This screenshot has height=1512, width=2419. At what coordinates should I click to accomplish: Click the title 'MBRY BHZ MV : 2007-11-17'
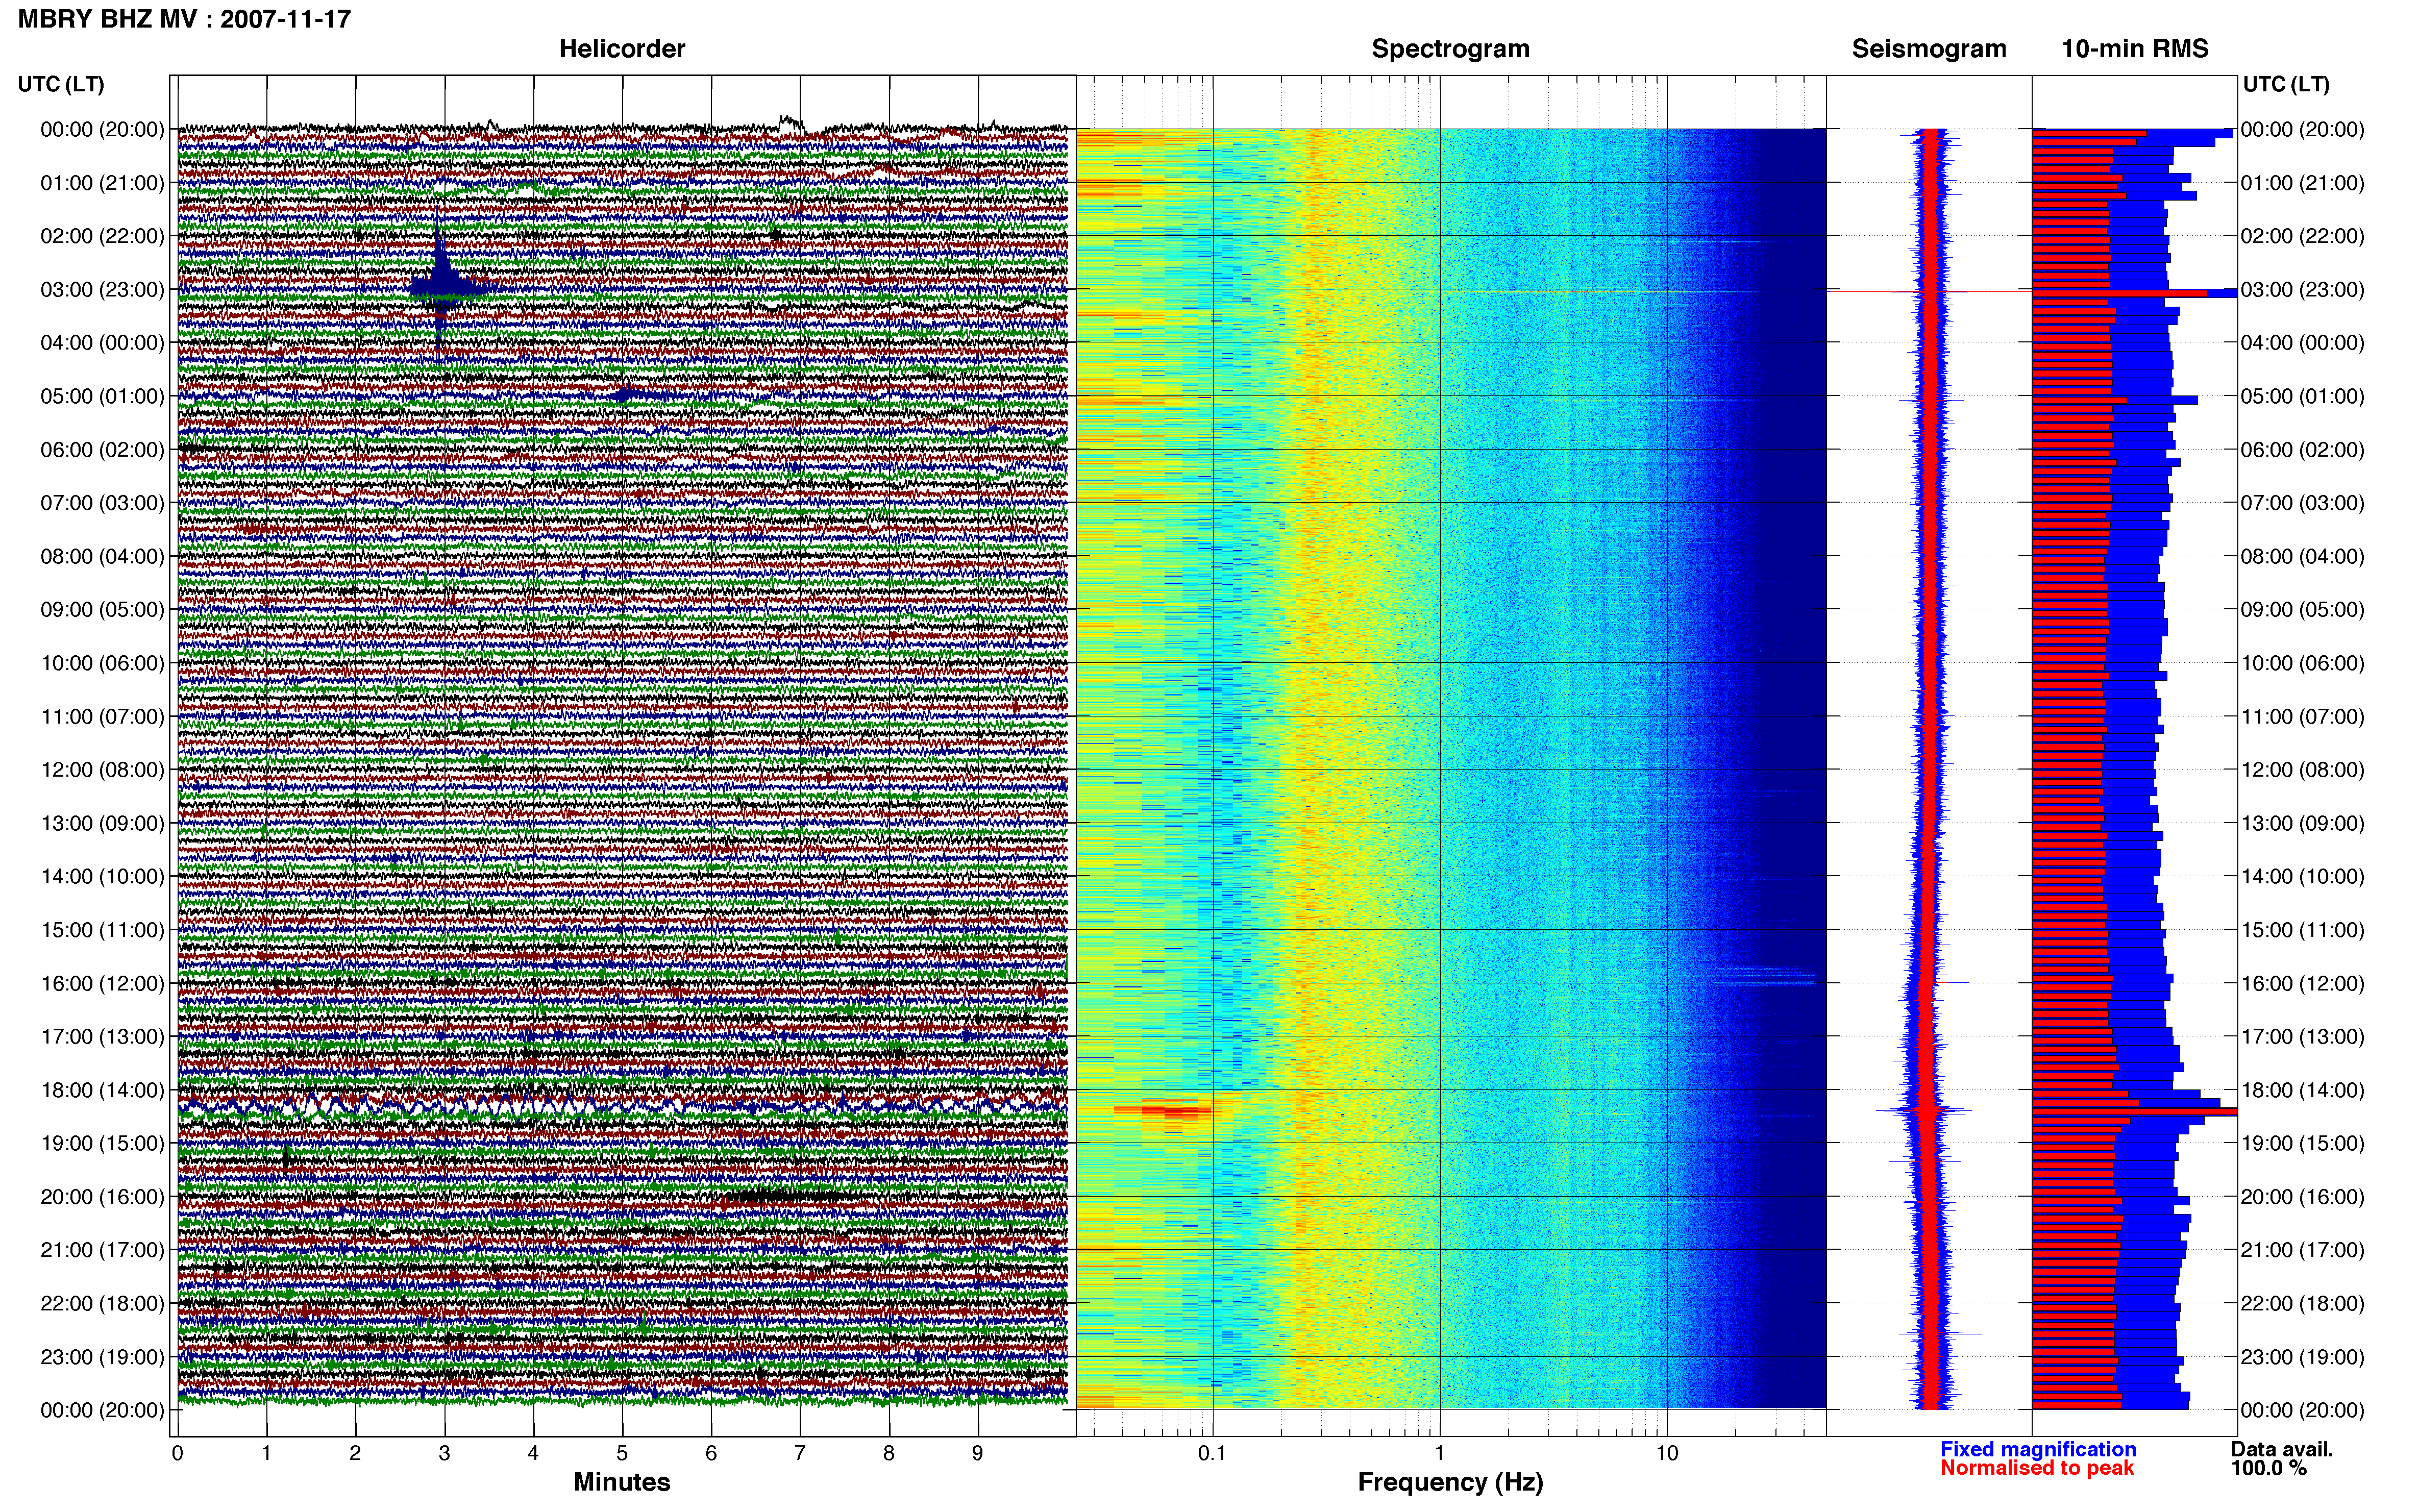pyautogui.click(x=185, y=19)
